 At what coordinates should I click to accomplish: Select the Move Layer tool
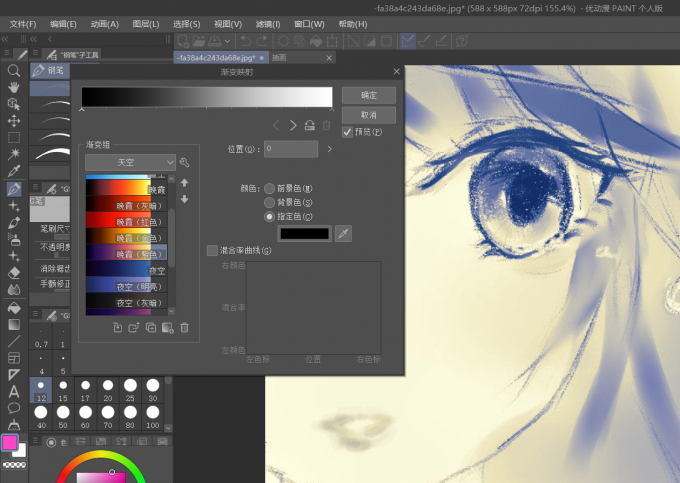point(14,121)
